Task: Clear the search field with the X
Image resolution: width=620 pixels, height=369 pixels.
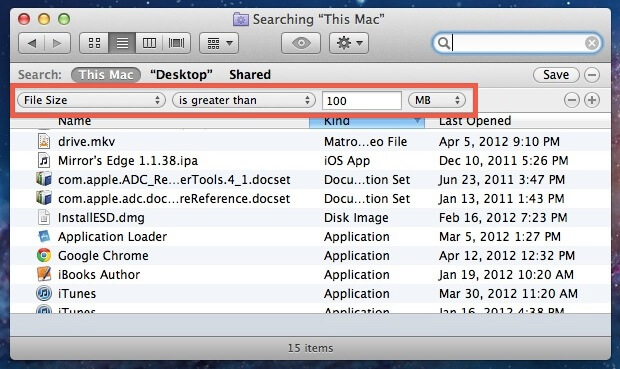Action: pyautogui.click(x=592, y=43)
